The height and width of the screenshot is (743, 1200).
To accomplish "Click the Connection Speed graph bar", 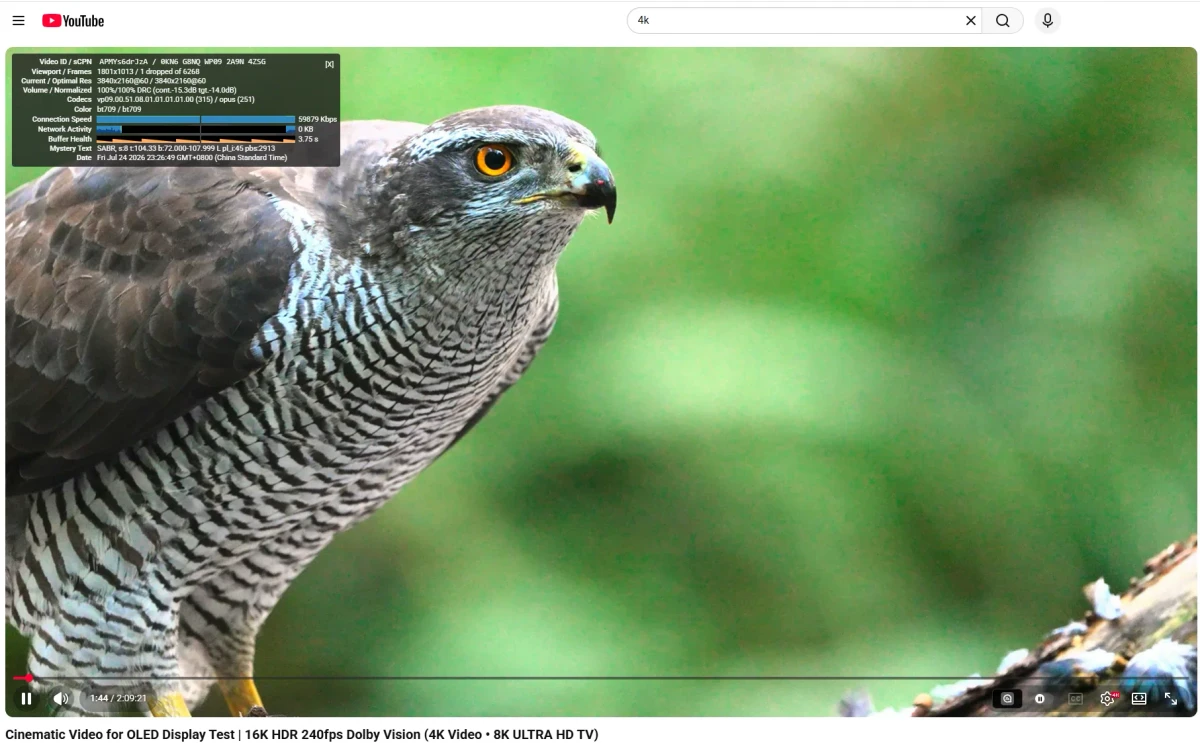I will pos(196,119).
